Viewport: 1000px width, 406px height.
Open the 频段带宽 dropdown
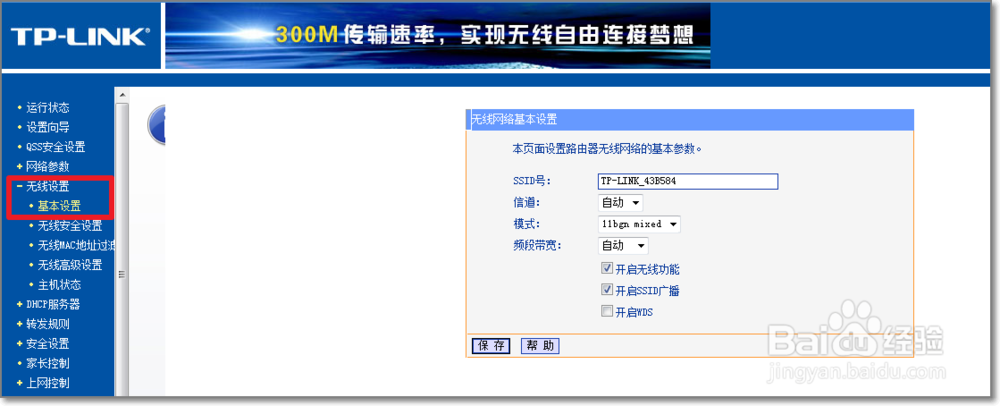pyautogui.click(x=623, y=245)
